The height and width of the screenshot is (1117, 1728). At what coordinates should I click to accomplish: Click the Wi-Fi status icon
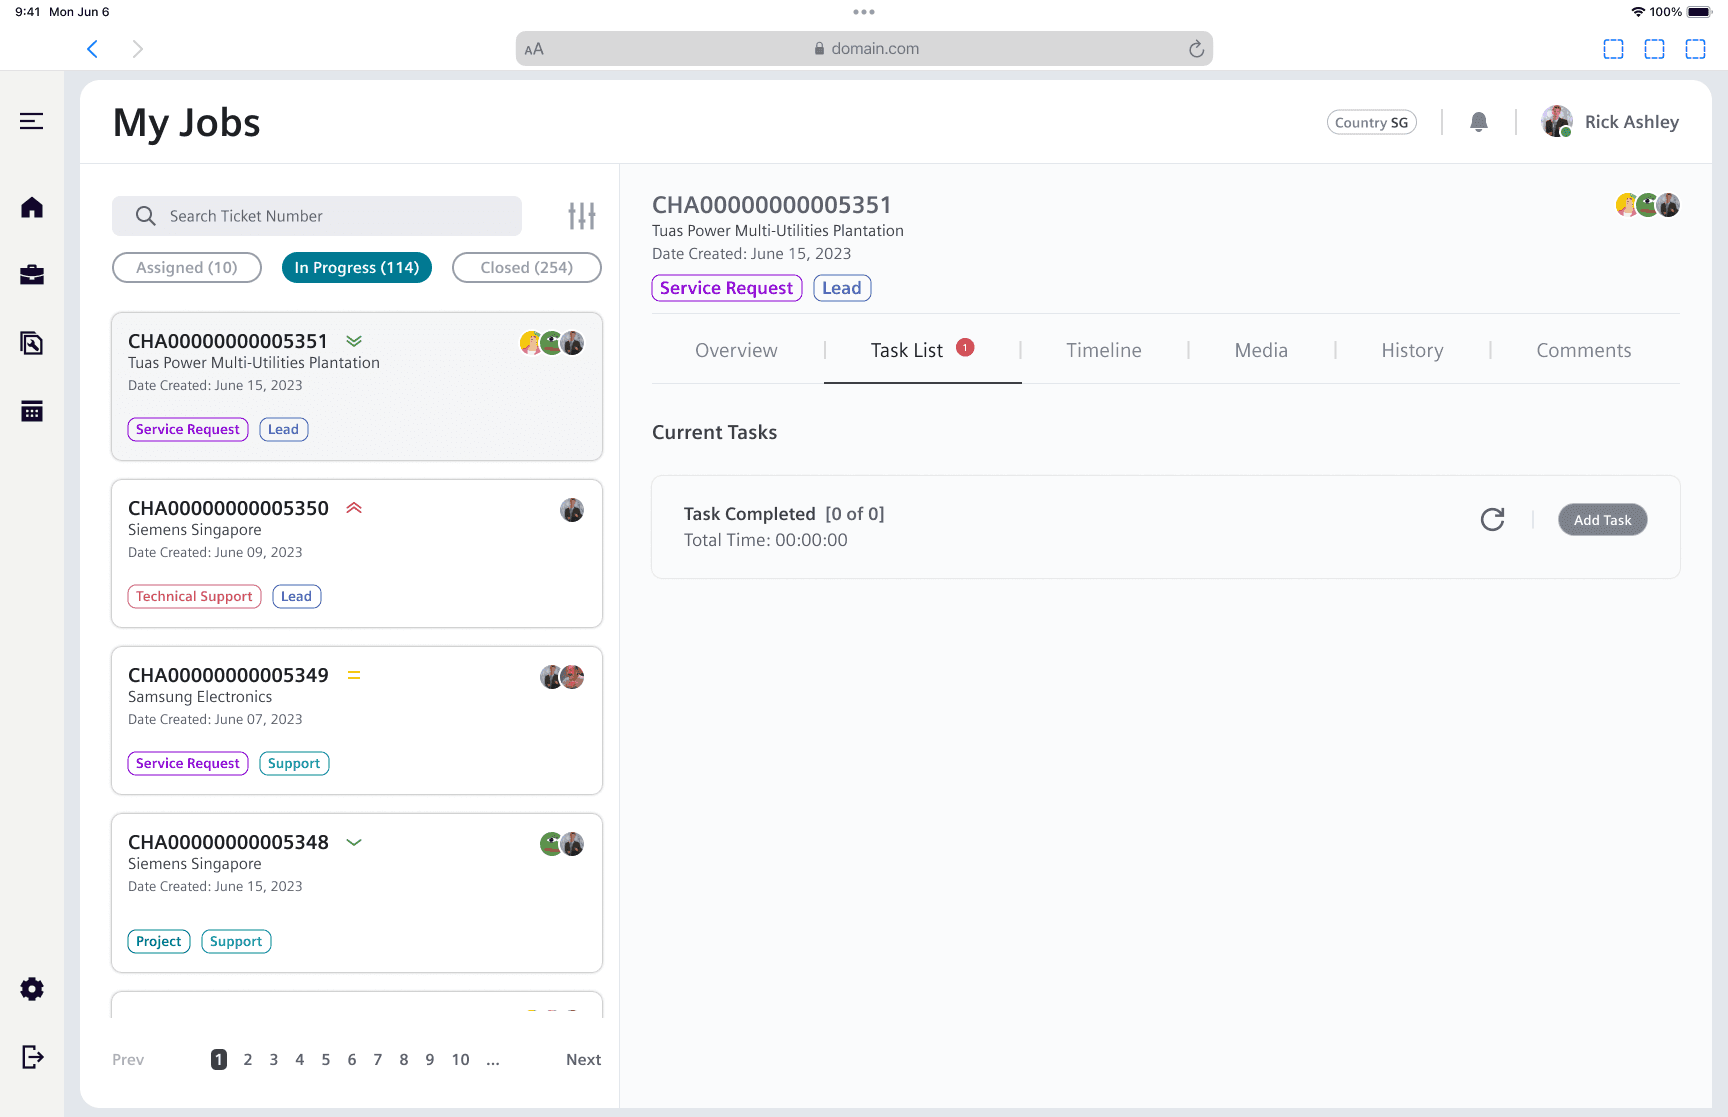(1638, 12)
